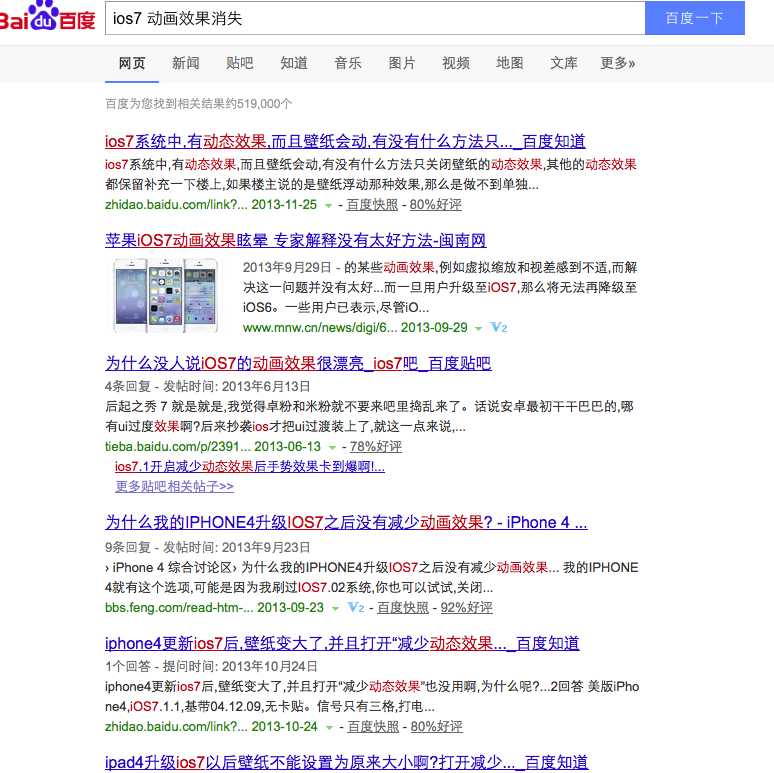Click text 1个回答 - 提问时间: 2013年10月24日
This screenshot has width=774, height=773.
click(x=211, y=667)
